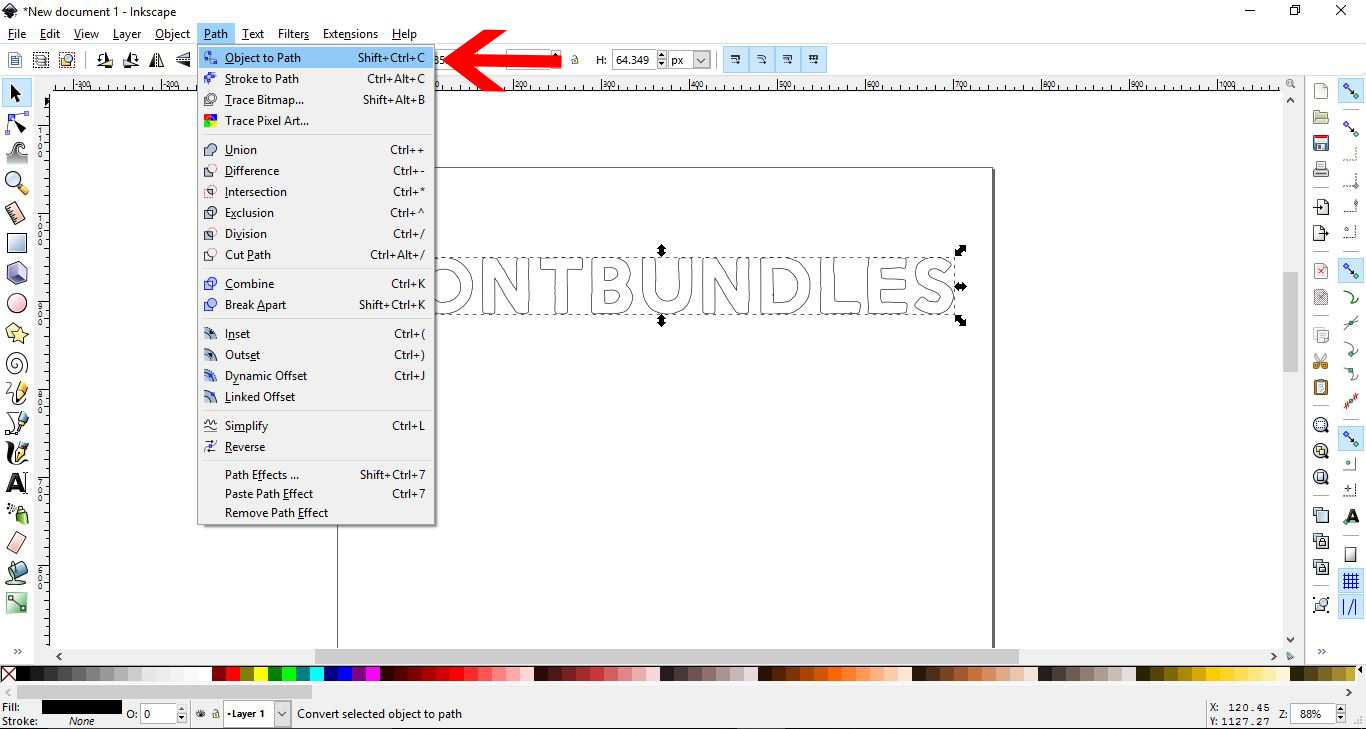Toggle snapping to grids
1366x729 pixels.
(1351, 581)
